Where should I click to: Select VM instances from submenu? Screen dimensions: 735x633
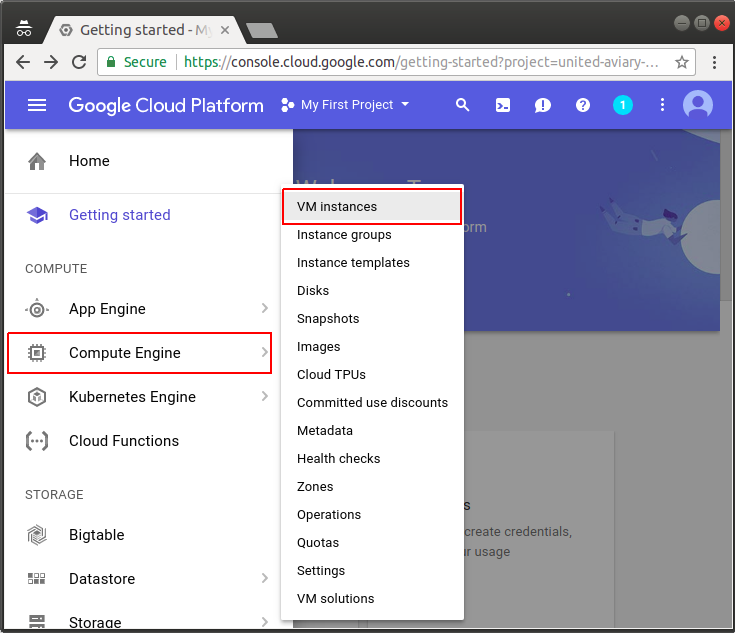tap(372, 207)
